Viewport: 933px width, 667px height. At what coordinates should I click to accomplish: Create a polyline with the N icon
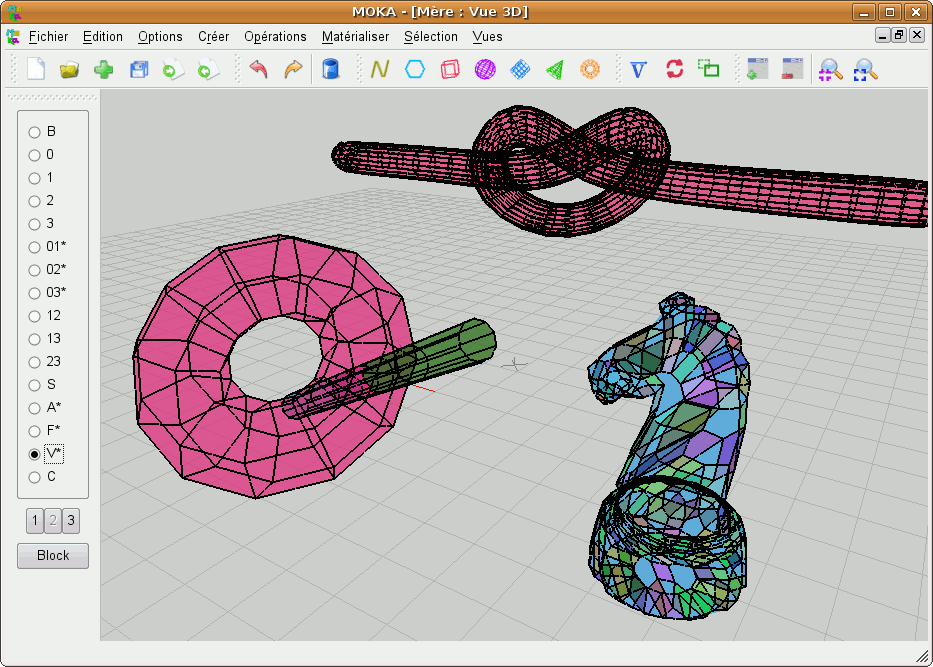[x=380, y=69]
